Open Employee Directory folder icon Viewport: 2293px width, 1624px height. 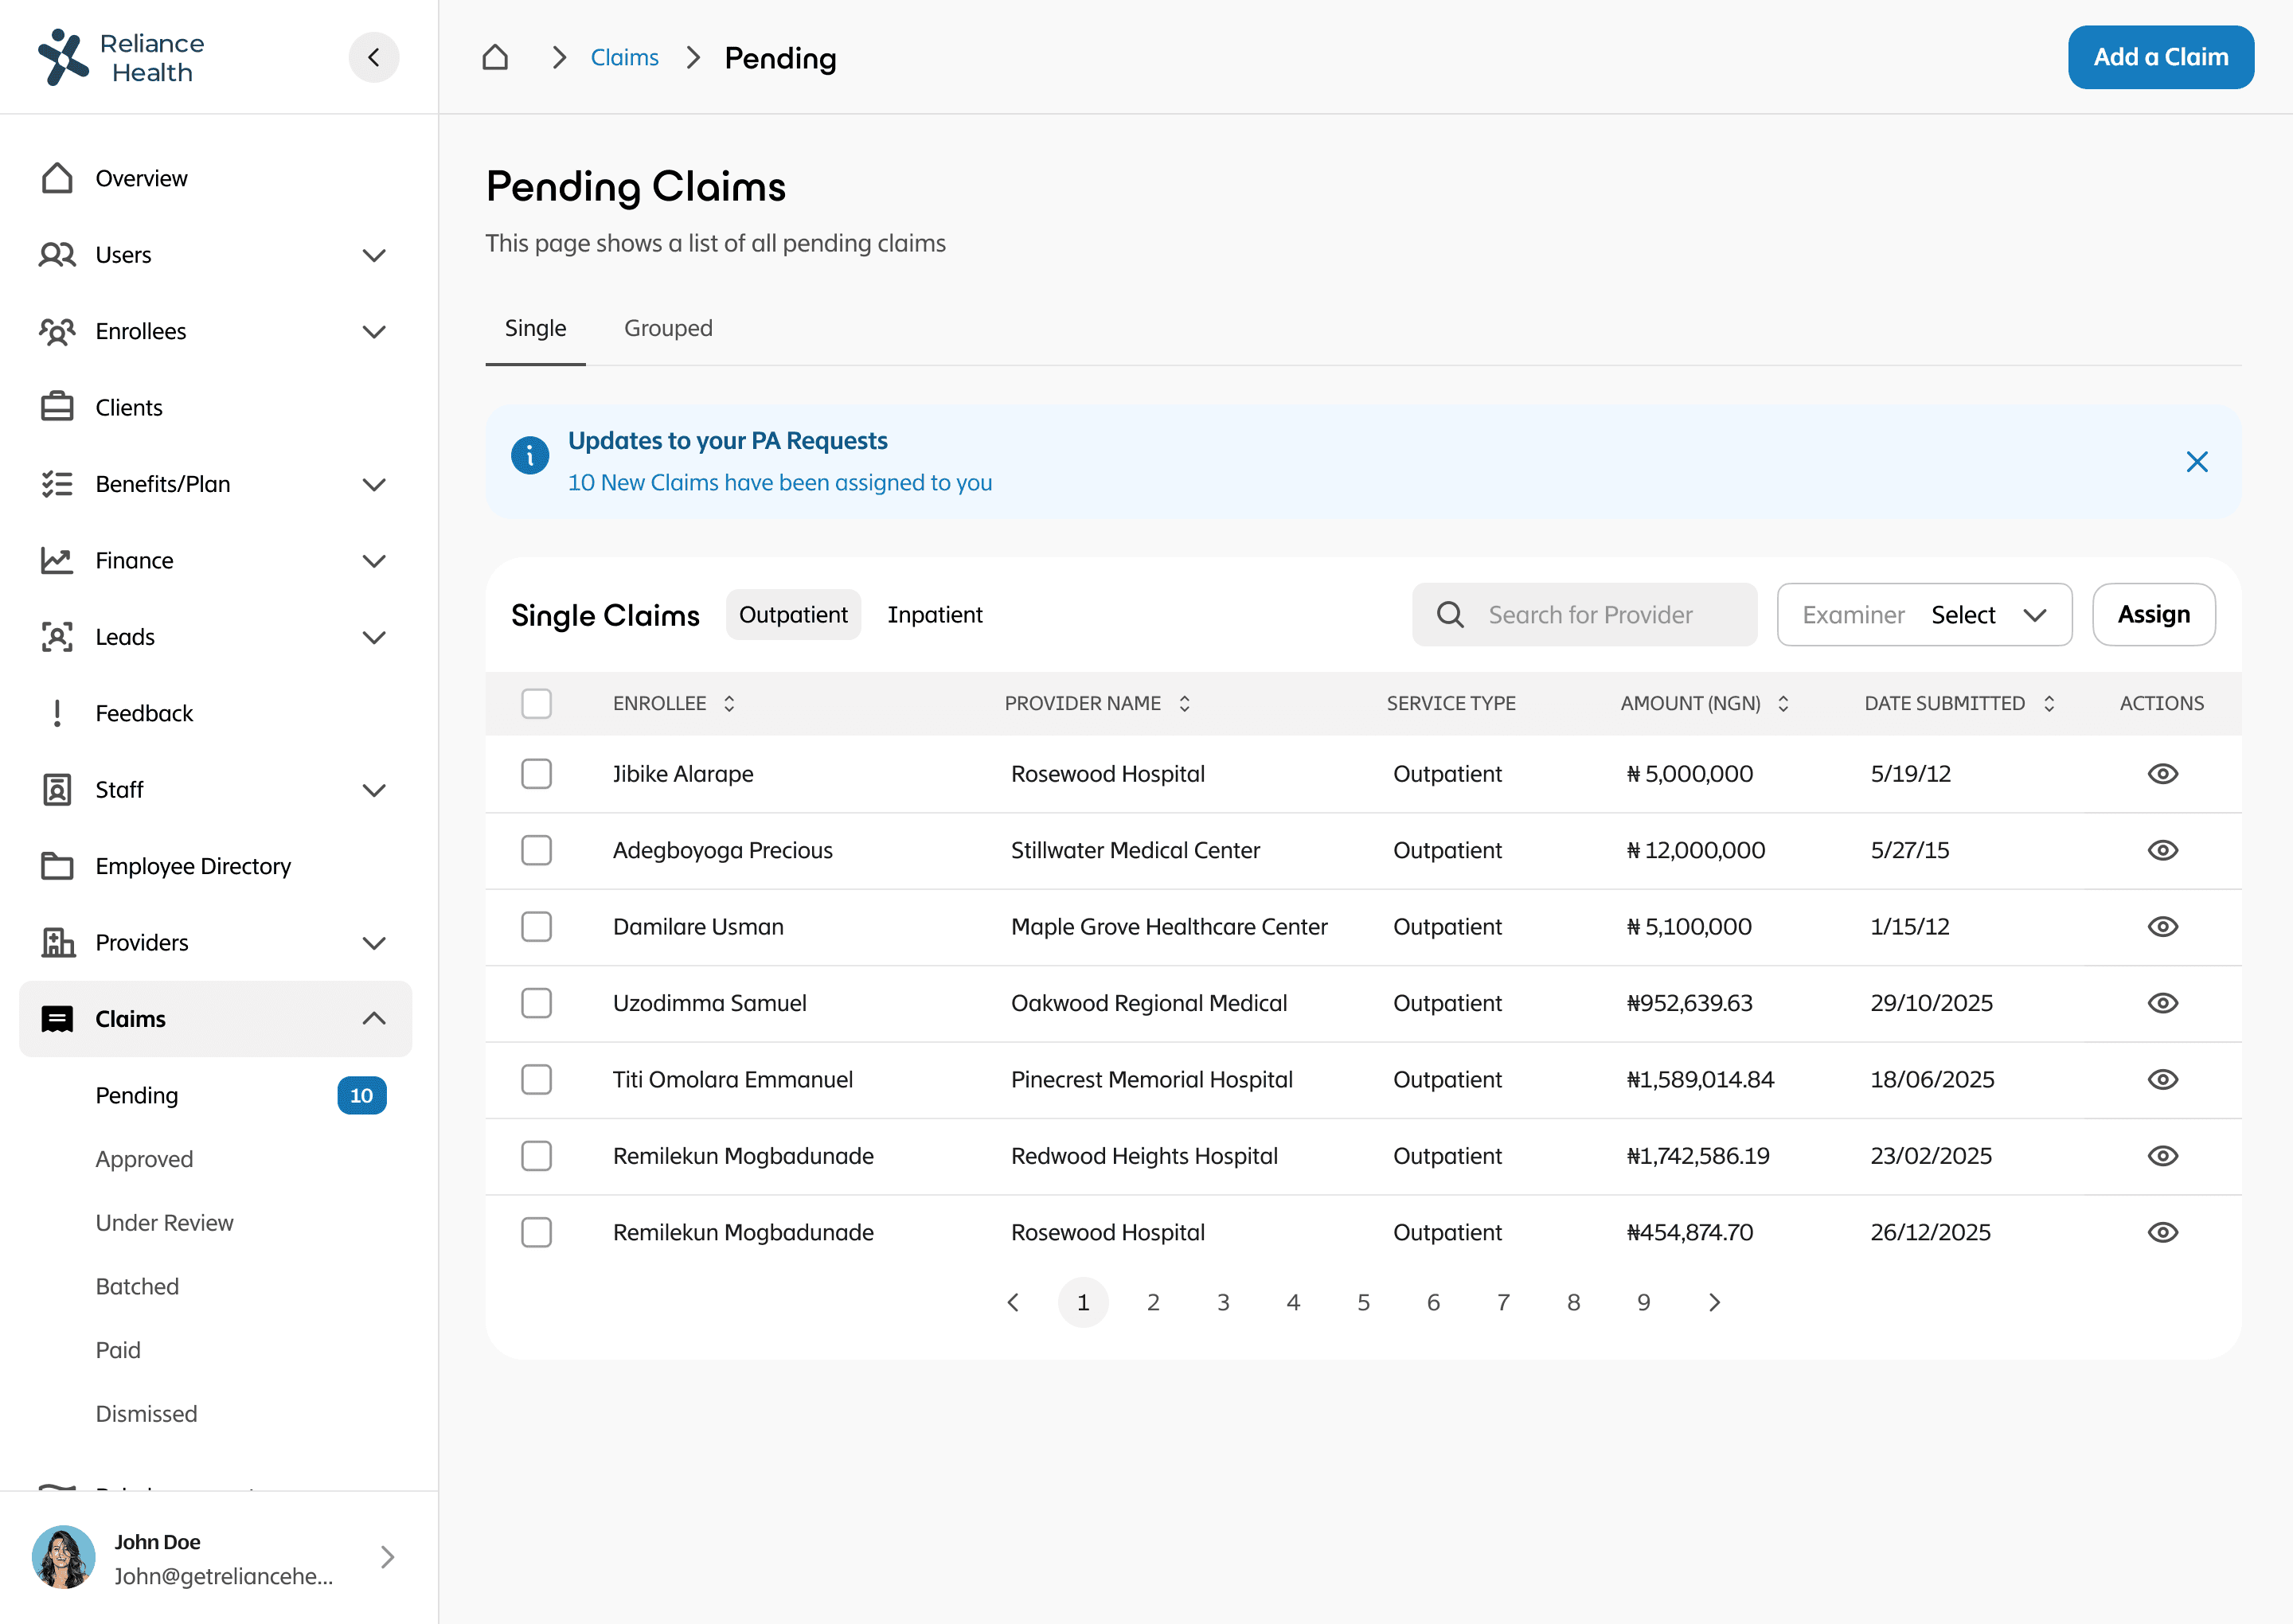[x=57, y=866]
